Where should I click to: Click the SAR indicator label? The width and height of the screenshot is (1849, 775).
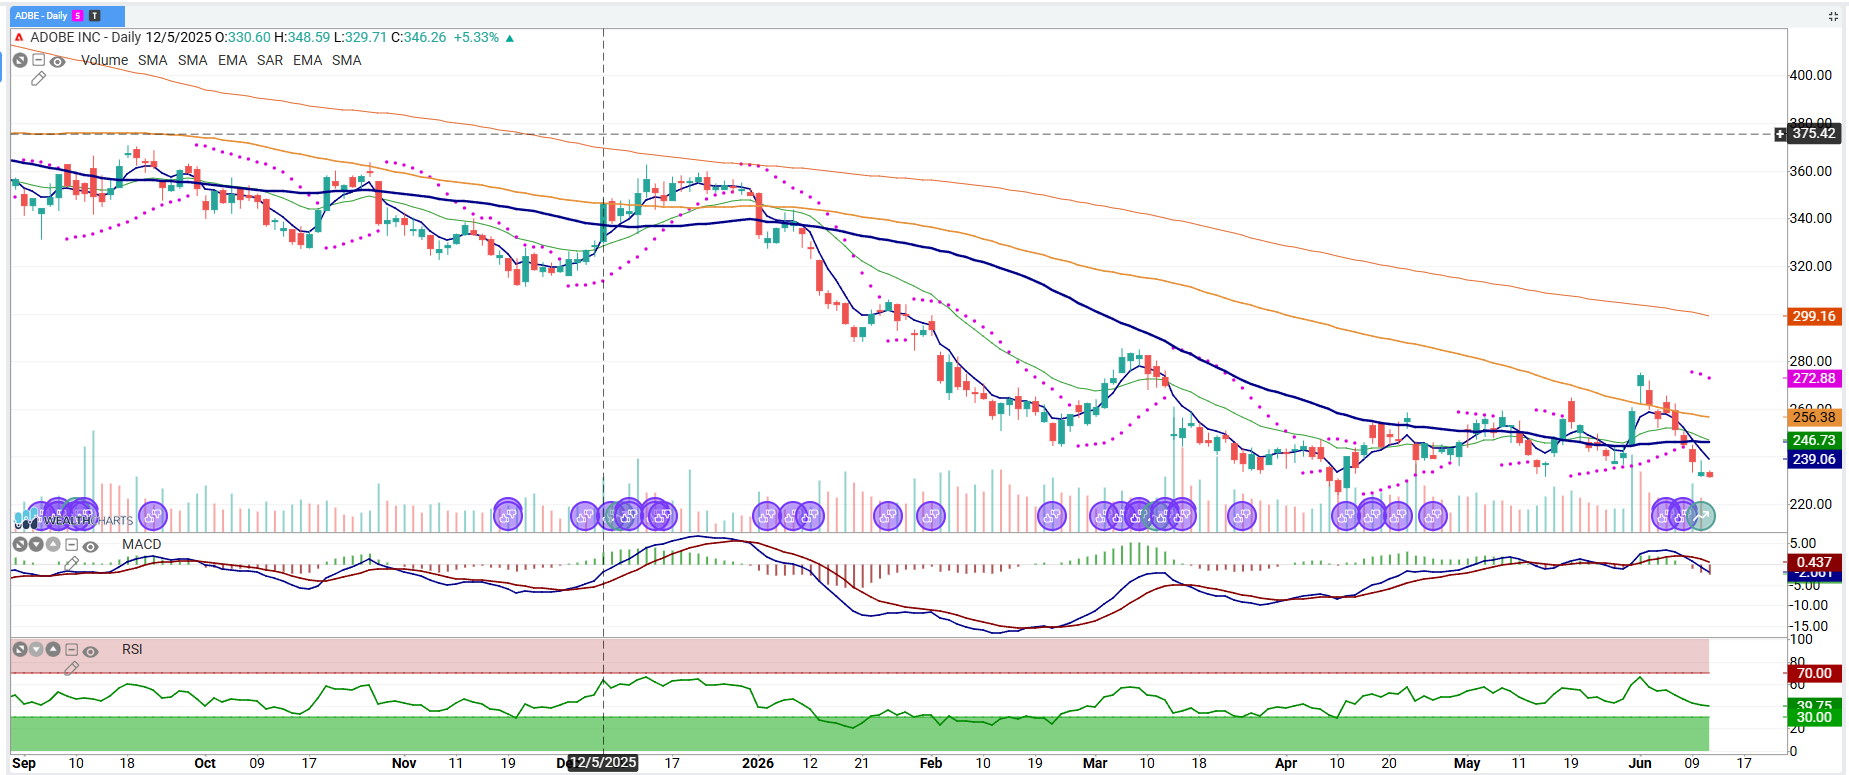pyautogui.click(x=270, y=60)
